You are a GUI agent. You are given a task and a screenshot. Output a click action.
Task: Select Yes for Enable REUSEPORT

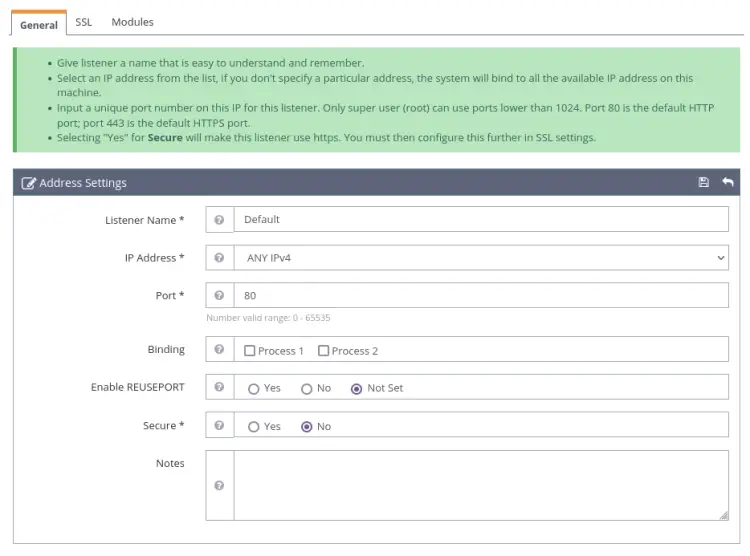coord(254,389)
